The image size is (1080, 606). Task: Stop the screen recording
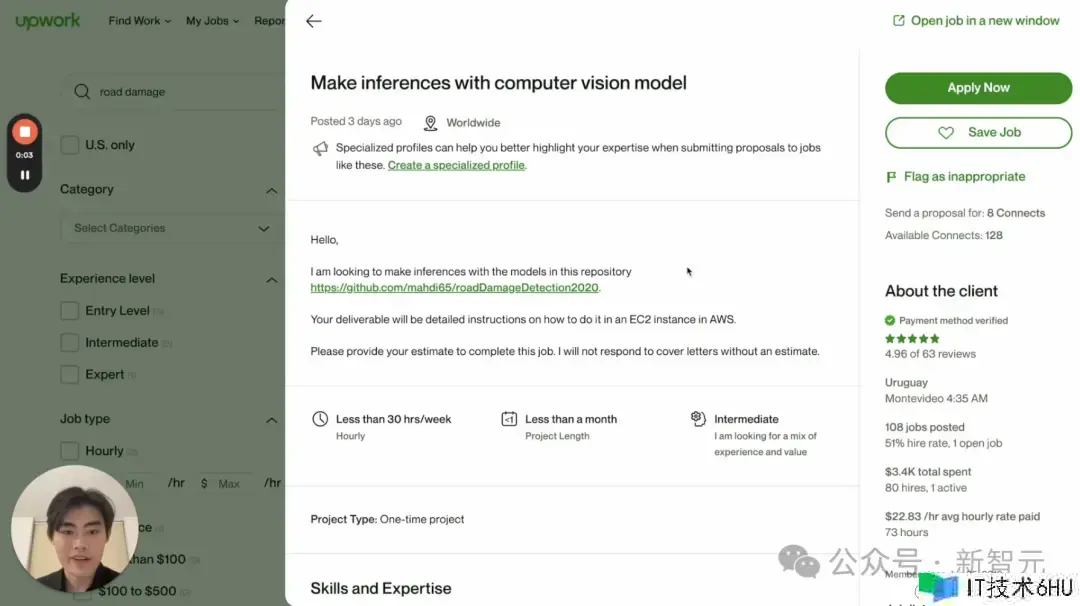click(x=25, y=131)
